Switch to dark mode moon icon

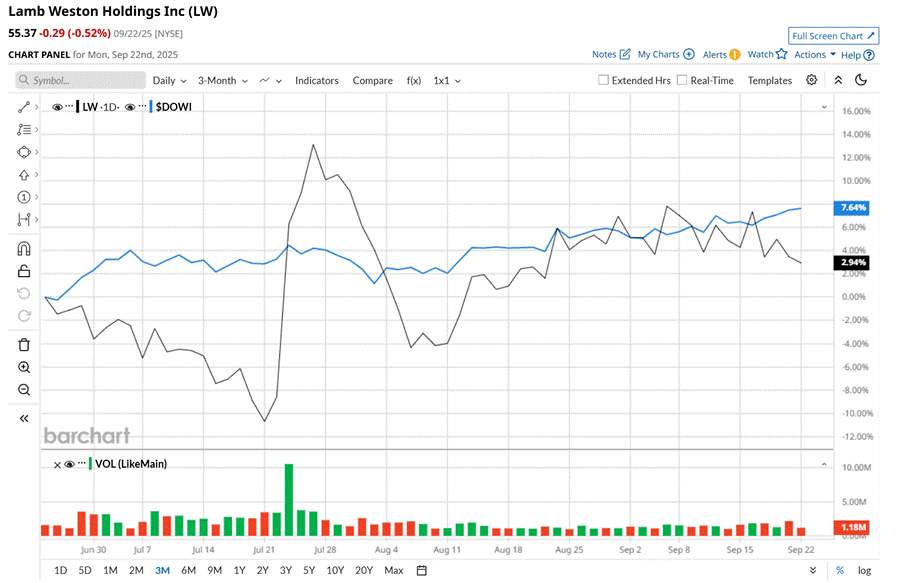(861, 80)
